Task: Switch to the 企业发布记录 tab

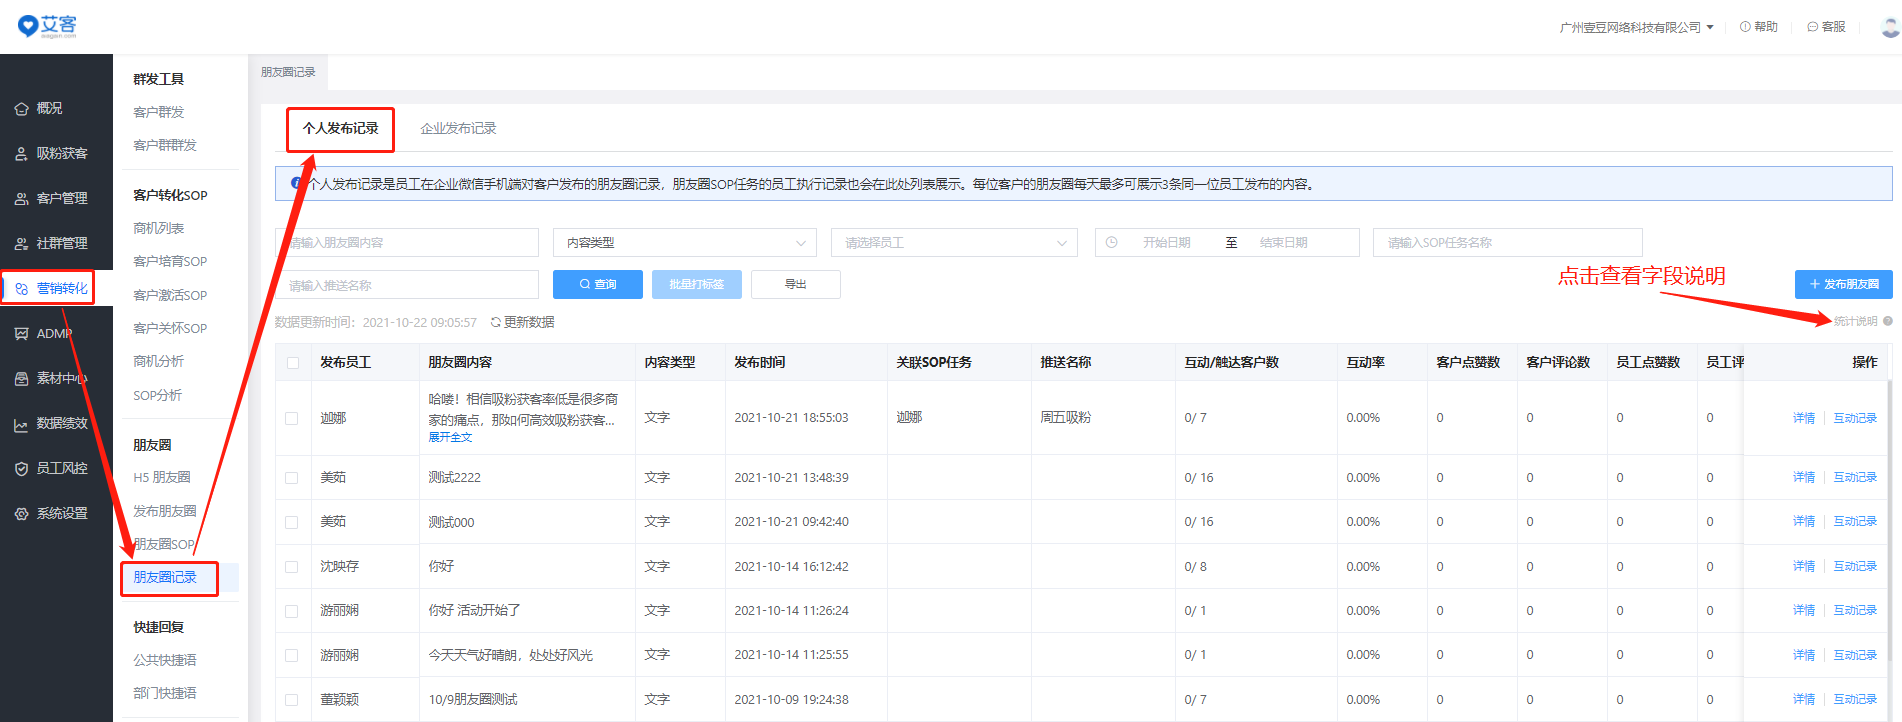Action: (458, 129)
